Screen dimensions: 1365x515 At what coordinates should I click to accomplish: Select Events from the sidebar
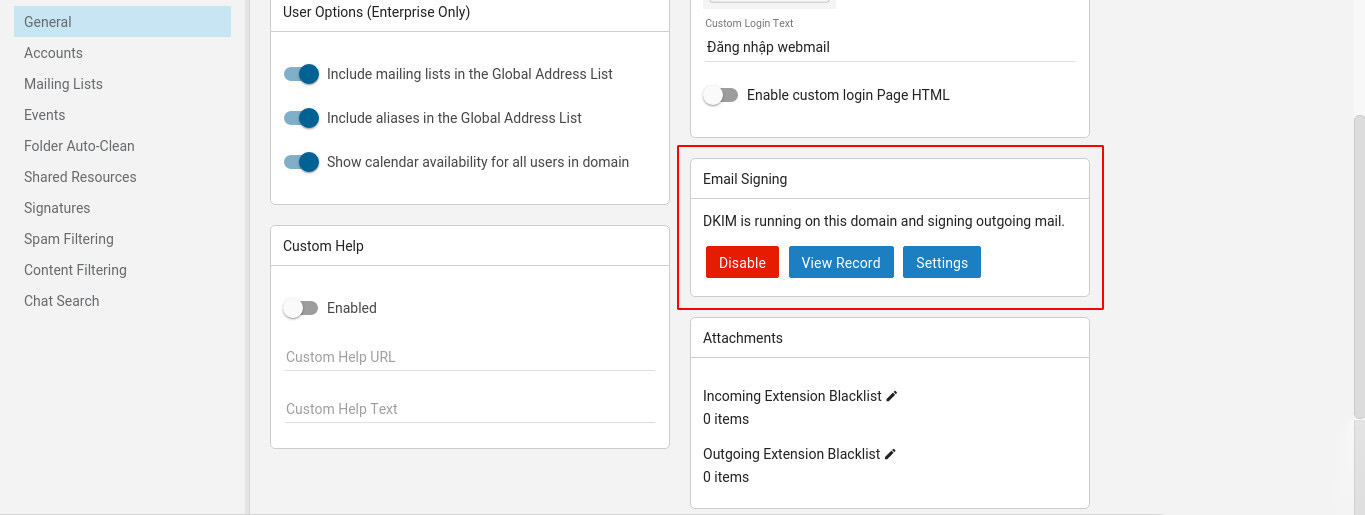pyautogui.click(x=44, y=115)
